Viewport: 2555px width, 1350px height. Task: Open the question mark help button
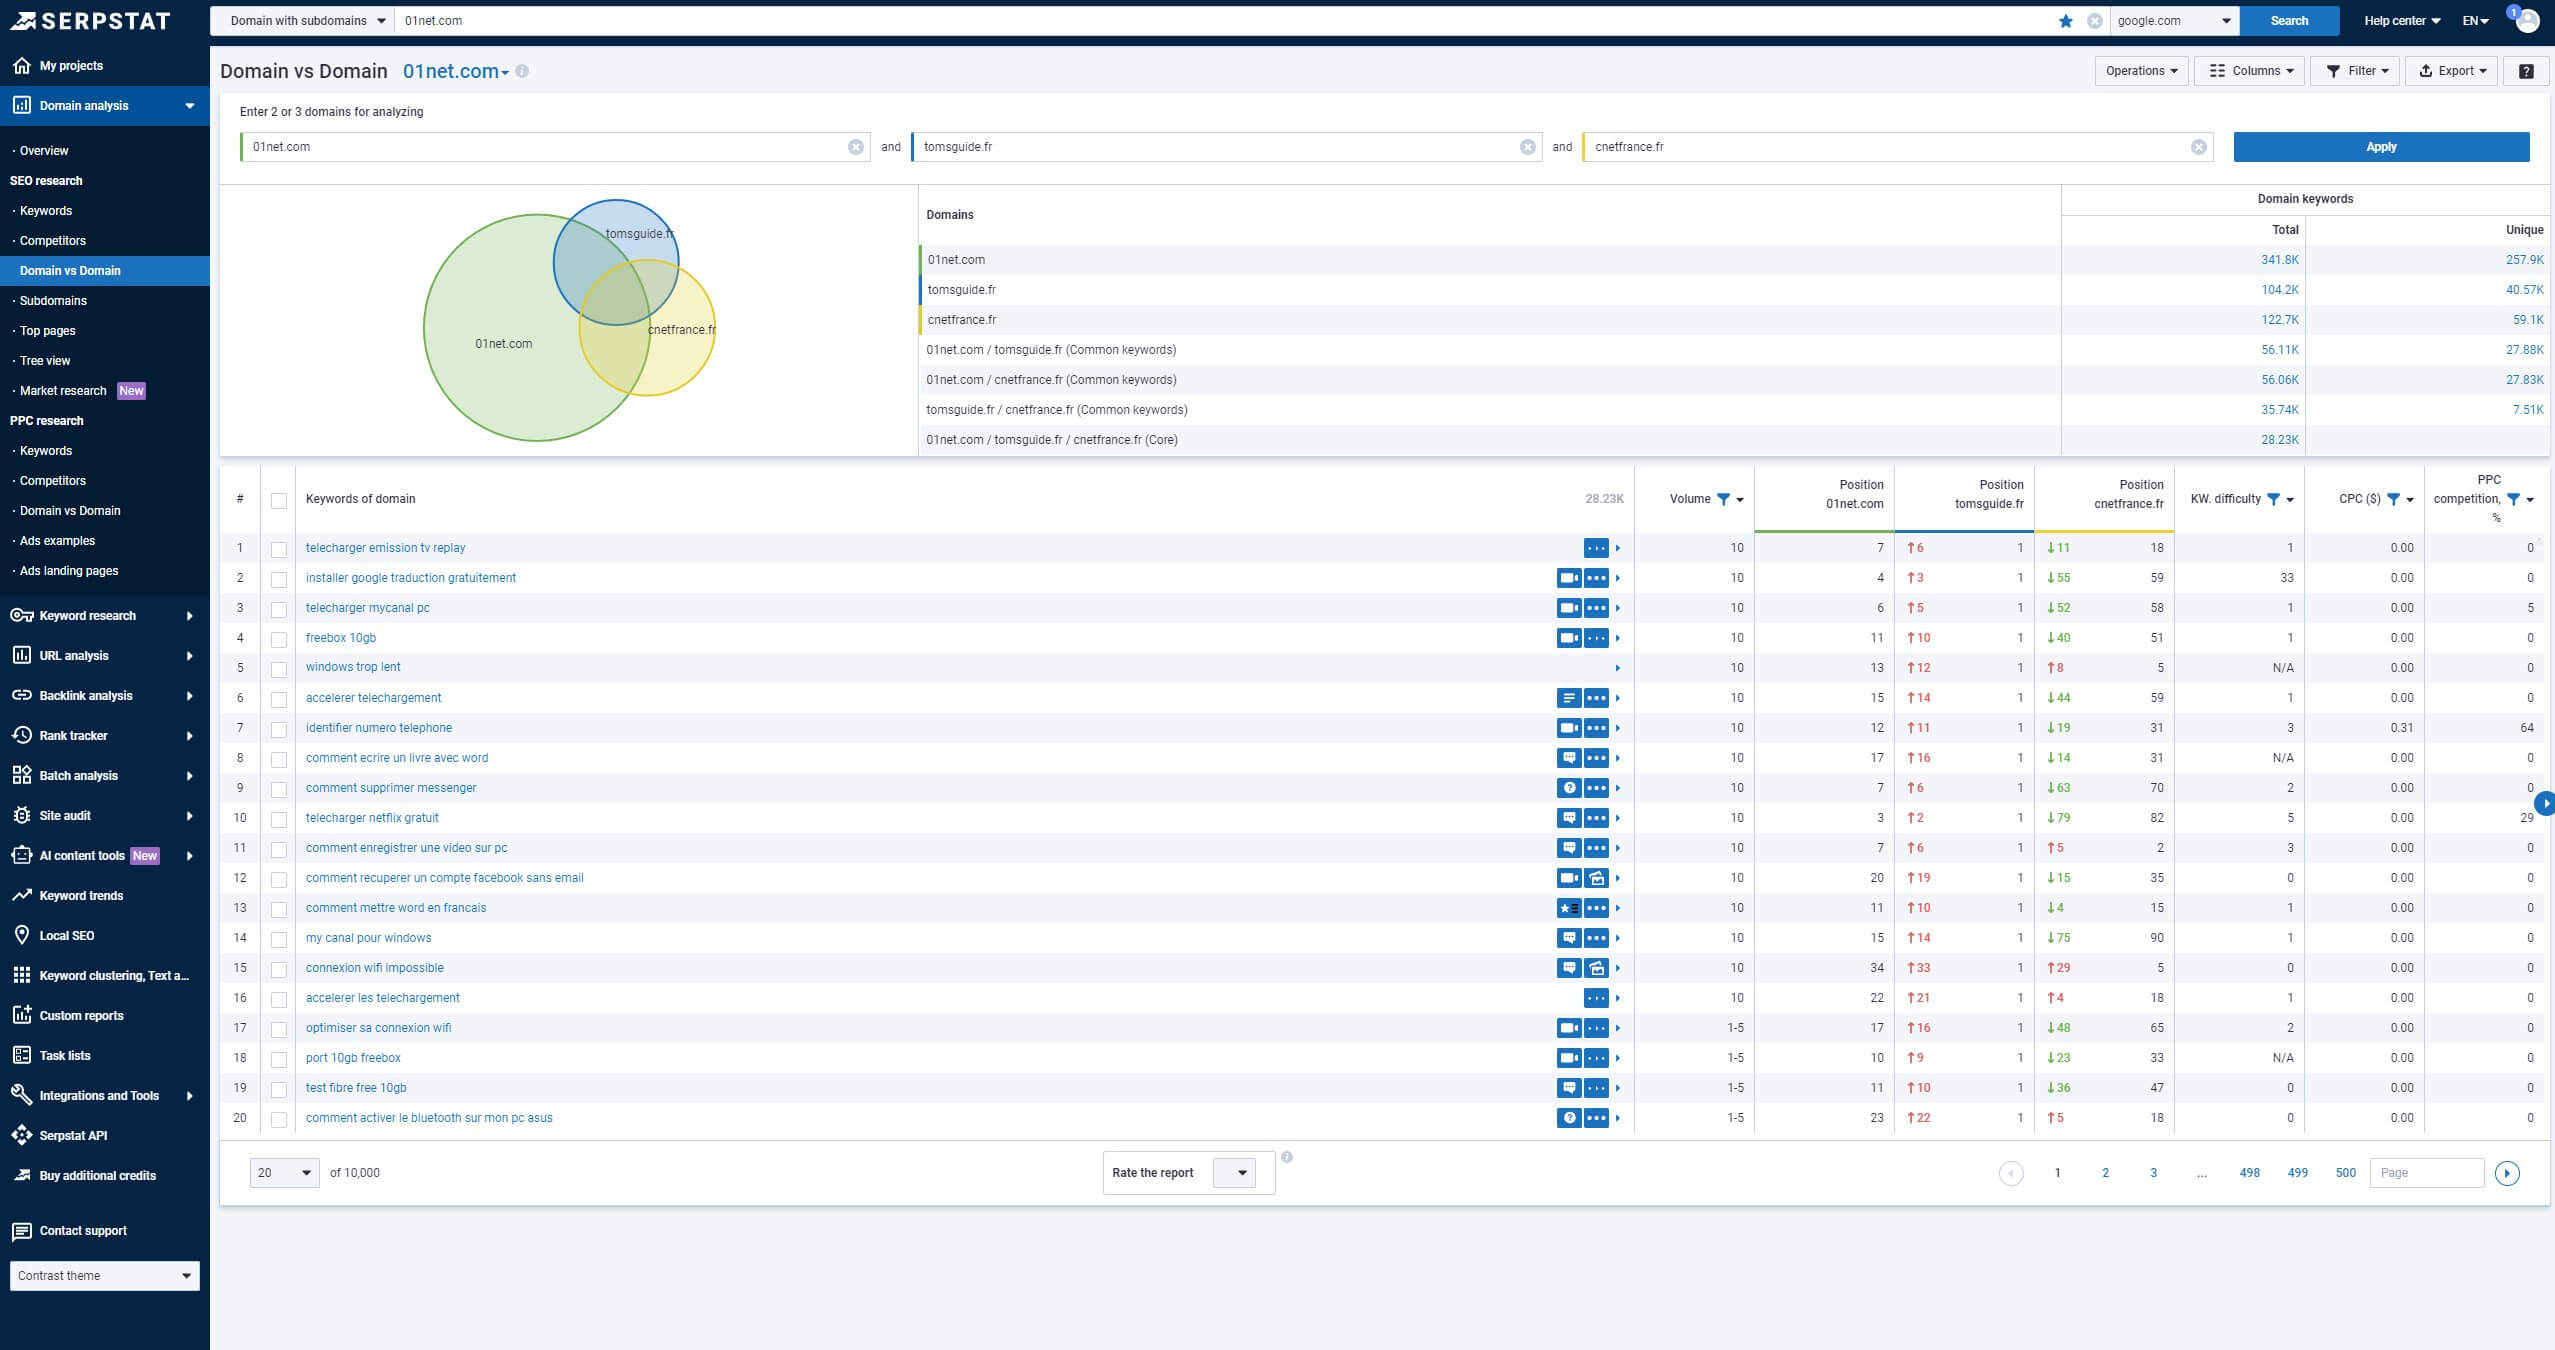coord(2526,71)
